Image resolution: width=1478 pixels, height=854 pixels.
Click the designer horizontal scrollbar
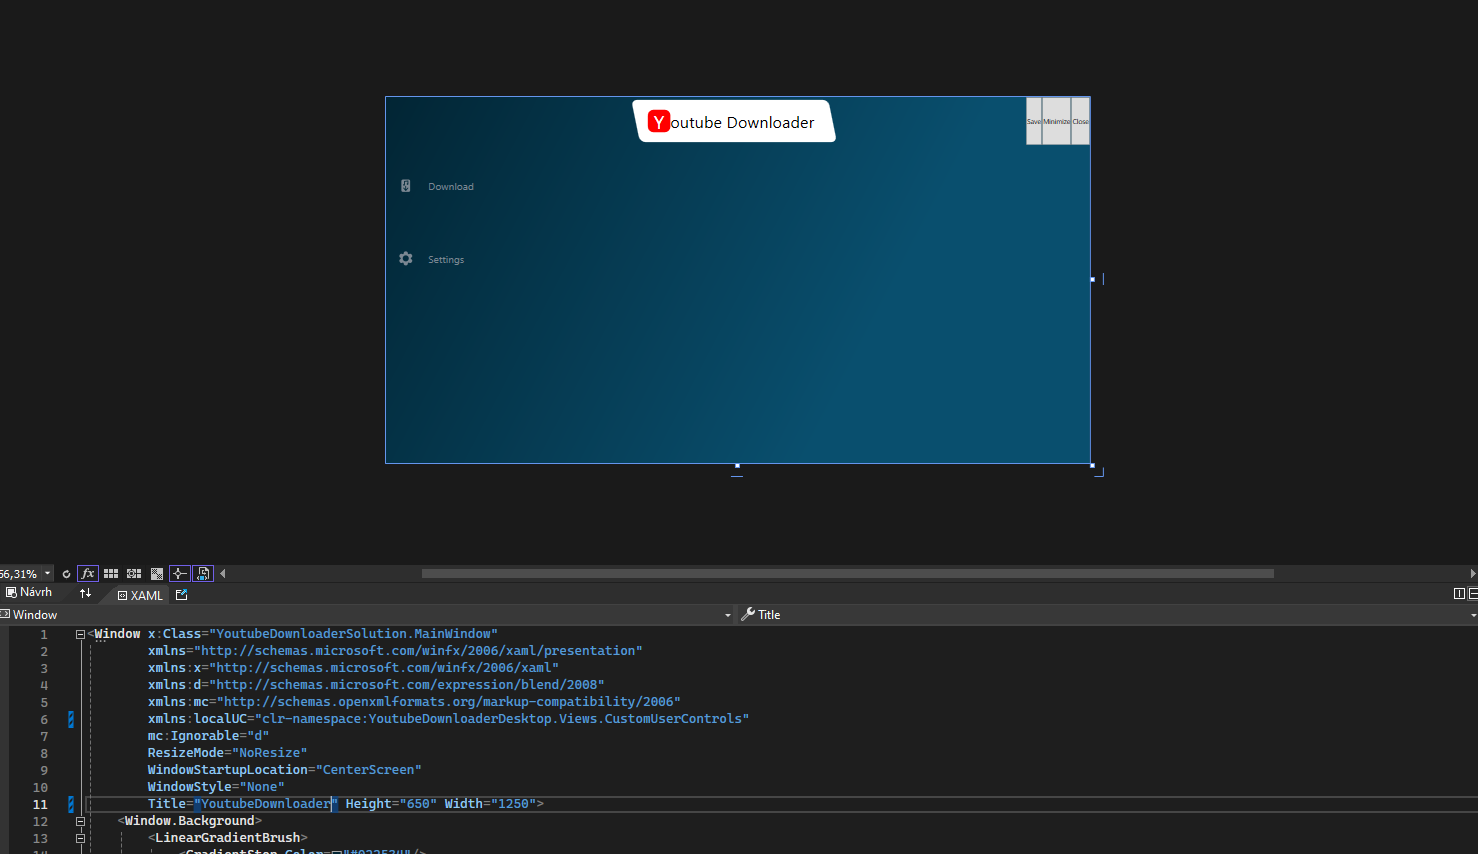coord(847,574)
